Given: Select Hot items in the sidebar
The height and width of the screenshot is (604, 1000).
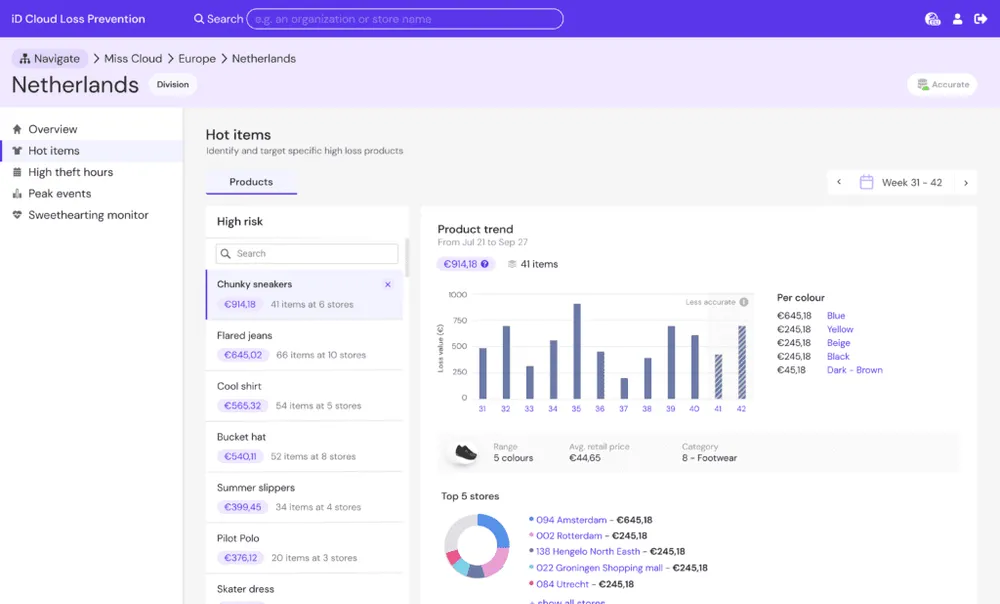Looking at the screenshot, I should coord(91,151).
